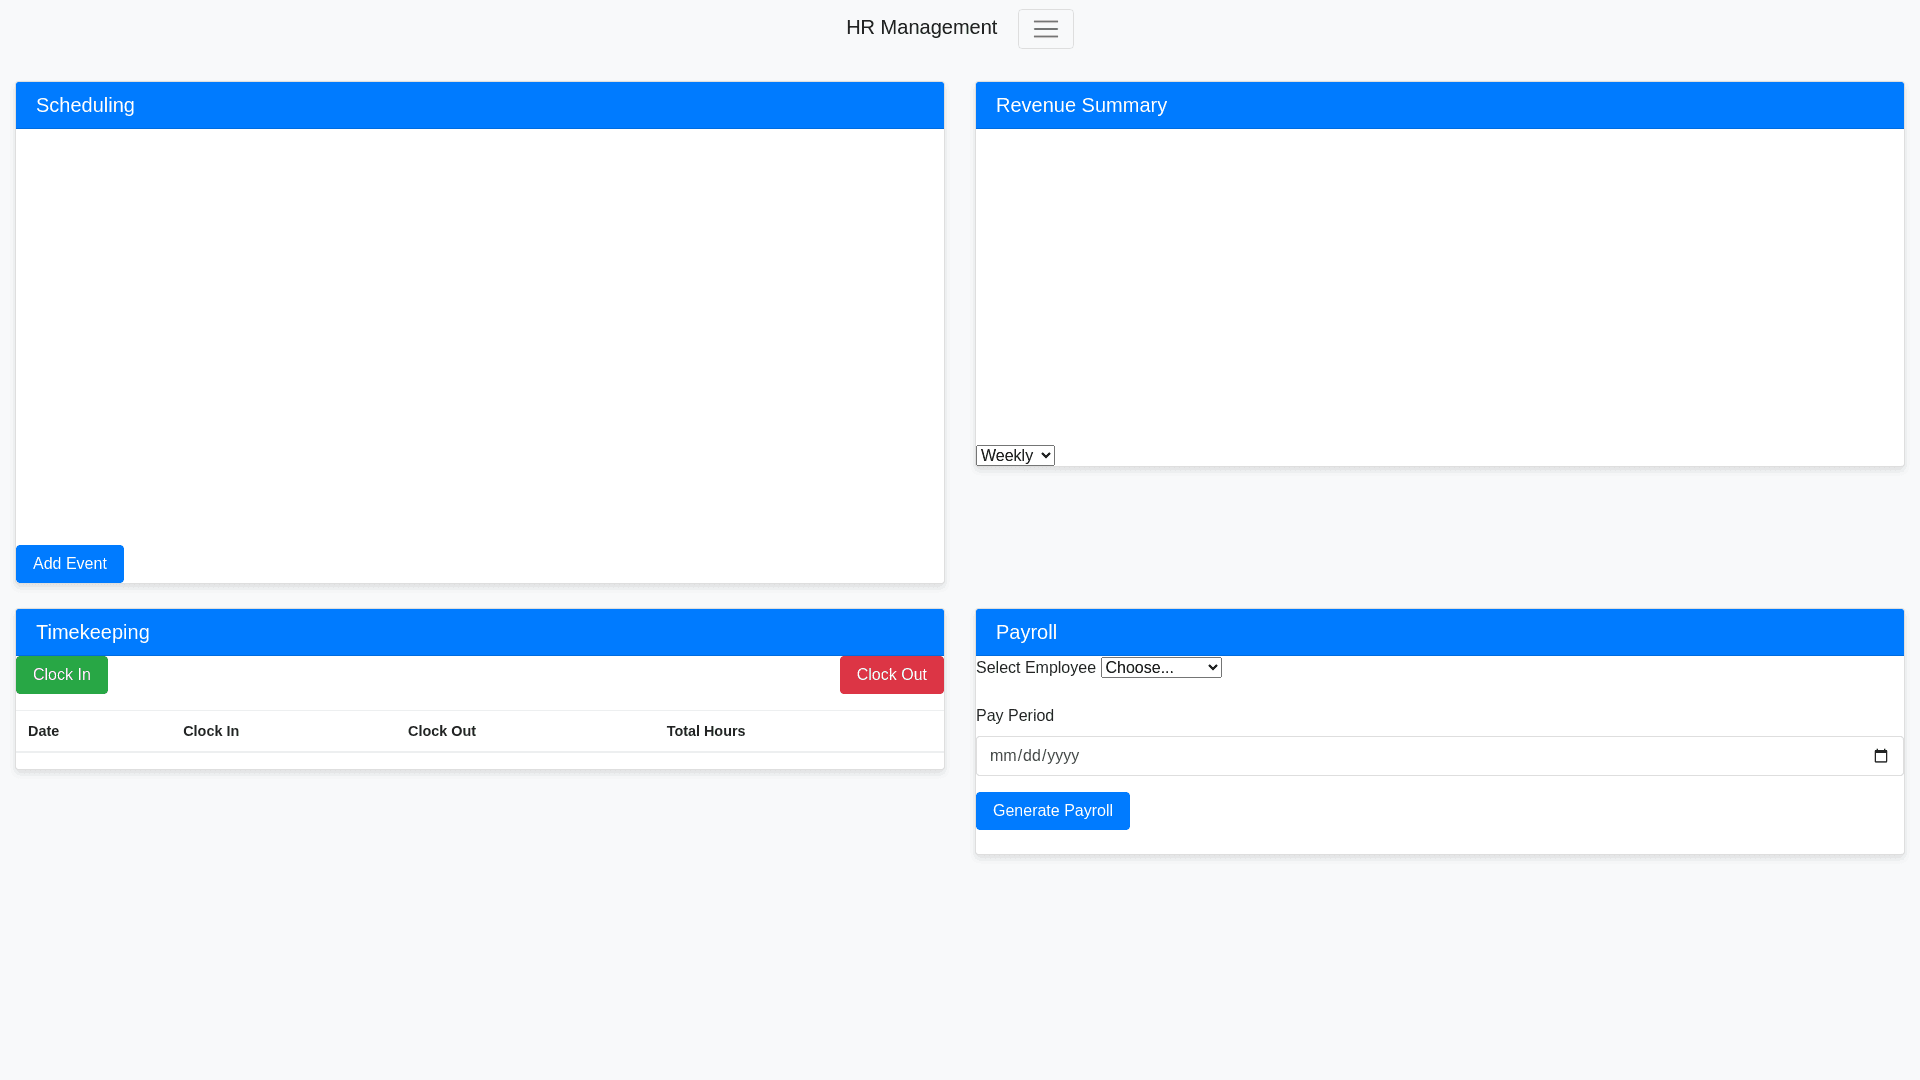Click the Select Employee label
The width and height of the screenshot is (1920, 1080).
[x=1035, y=667]
